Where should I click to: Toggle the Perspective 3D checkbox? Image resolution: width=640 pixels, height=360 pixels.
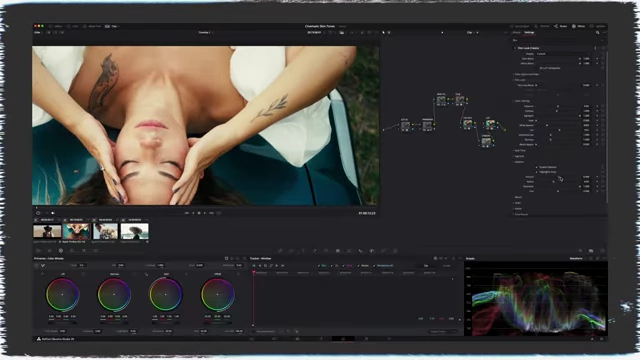click(x=374, y=266)
